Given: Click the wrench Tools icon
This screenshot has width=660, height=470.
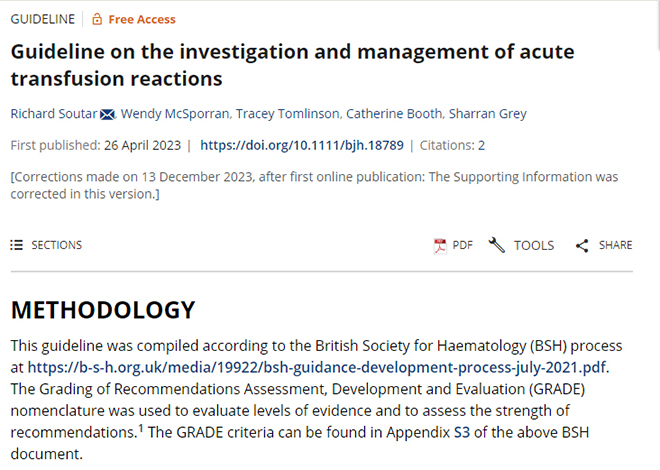Looking at the screenshot, I should tap(497, 245).
